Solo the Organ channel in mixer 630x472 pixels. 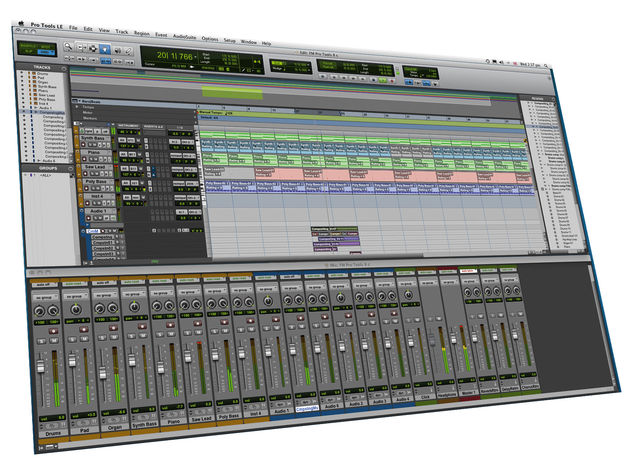(102, 338)
